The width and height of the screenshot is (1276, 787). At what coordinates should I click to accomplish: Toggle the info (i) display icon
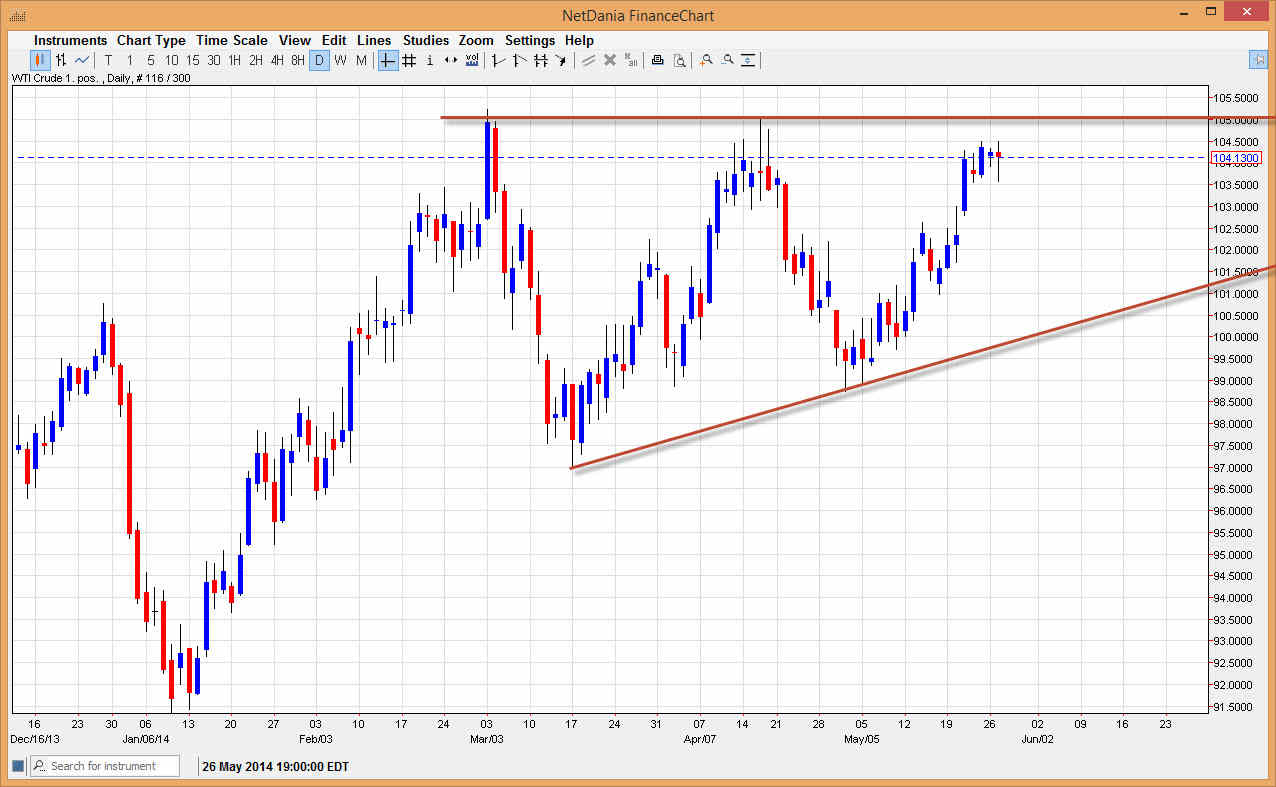point(430,60)
